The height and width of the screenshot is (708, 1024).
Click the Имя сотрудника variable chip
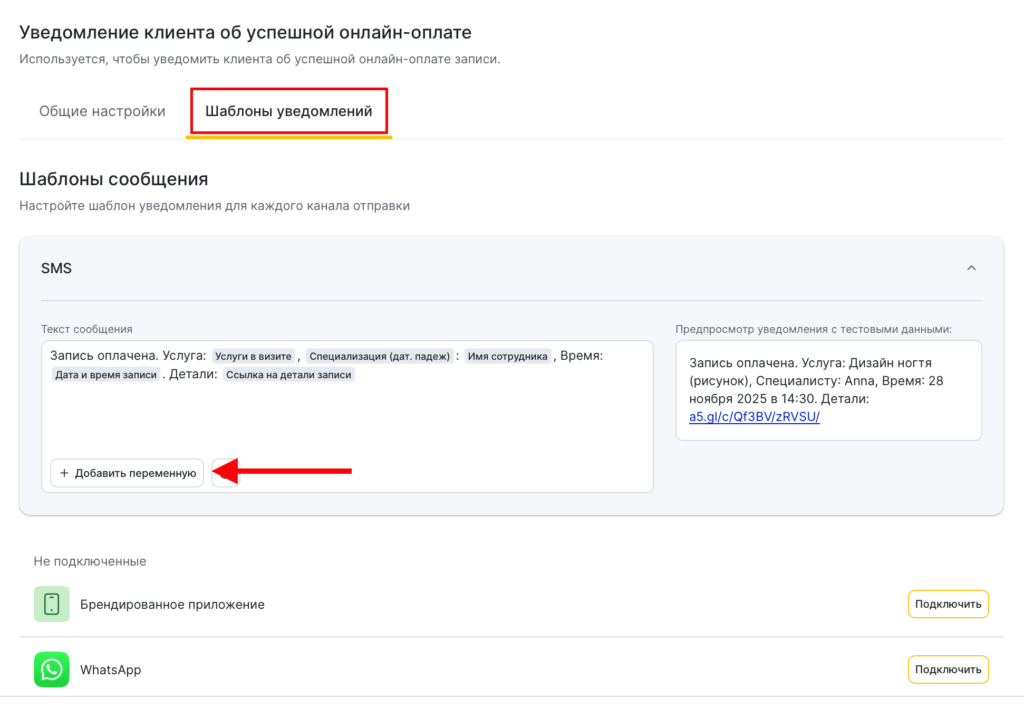pyautogui.click(x=507, y=356)
